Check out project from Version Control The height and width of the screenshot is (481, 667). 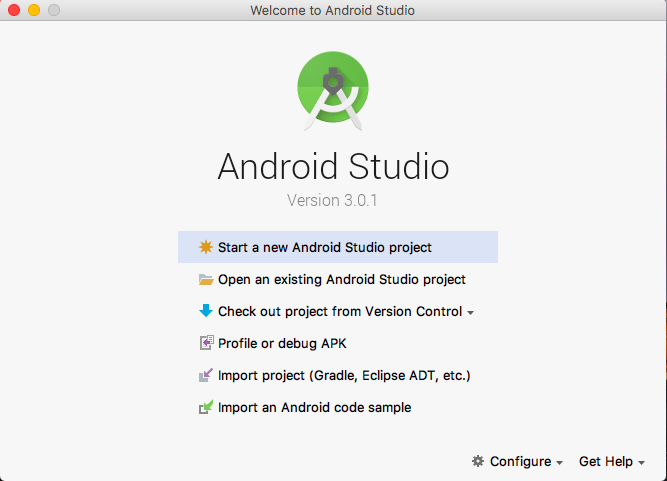pyautogui.click(x=336, y=311)
